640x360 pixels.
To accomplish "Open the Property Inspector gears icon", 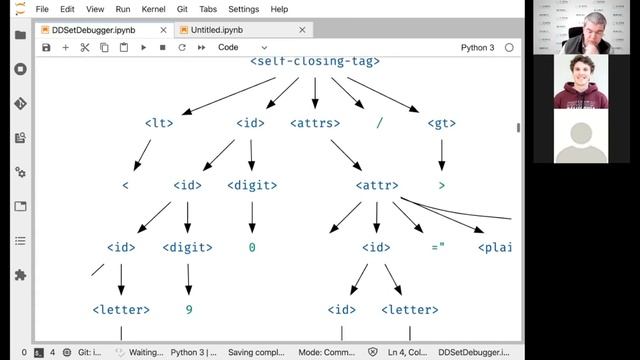I will click(20, 172).
